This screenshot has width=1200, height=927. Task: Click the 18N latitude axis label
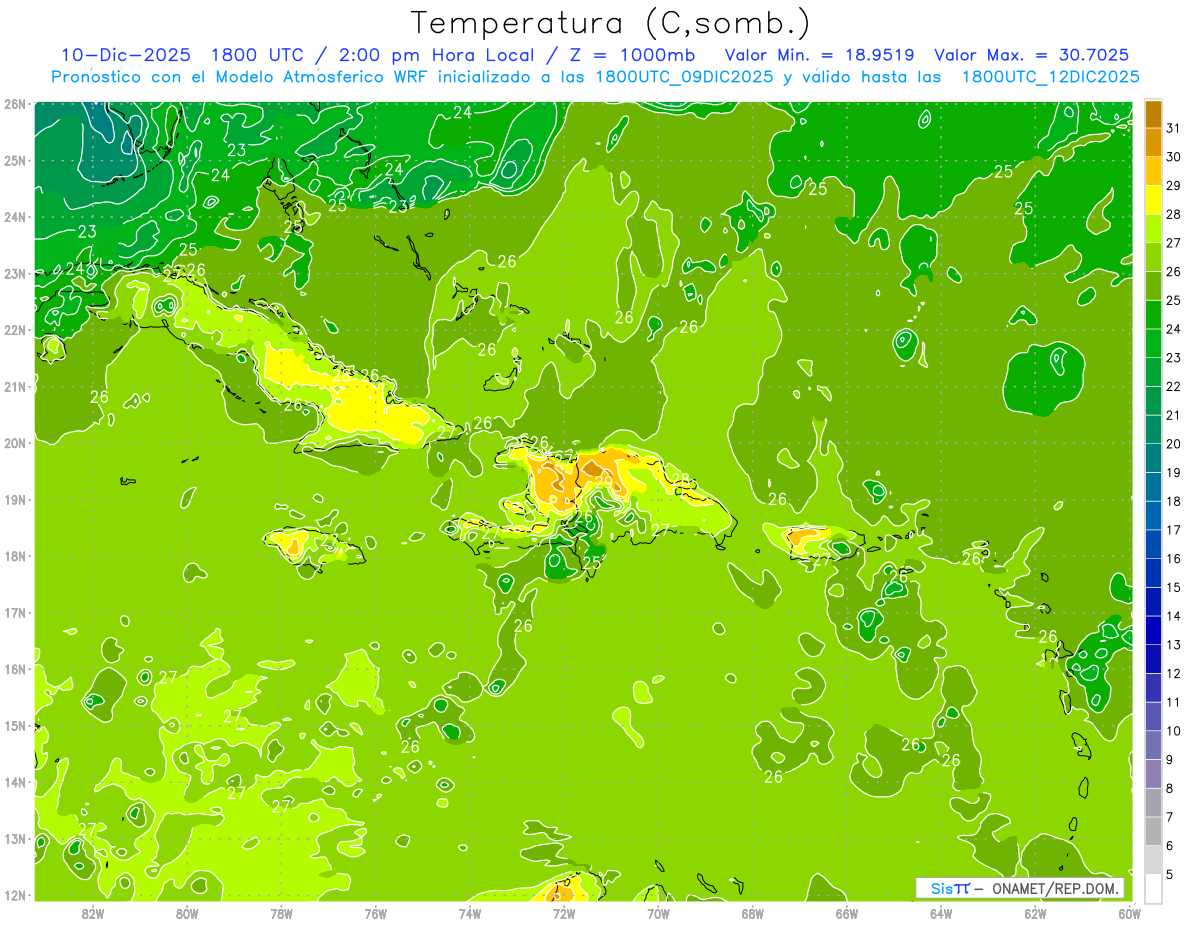pos(16,556)
